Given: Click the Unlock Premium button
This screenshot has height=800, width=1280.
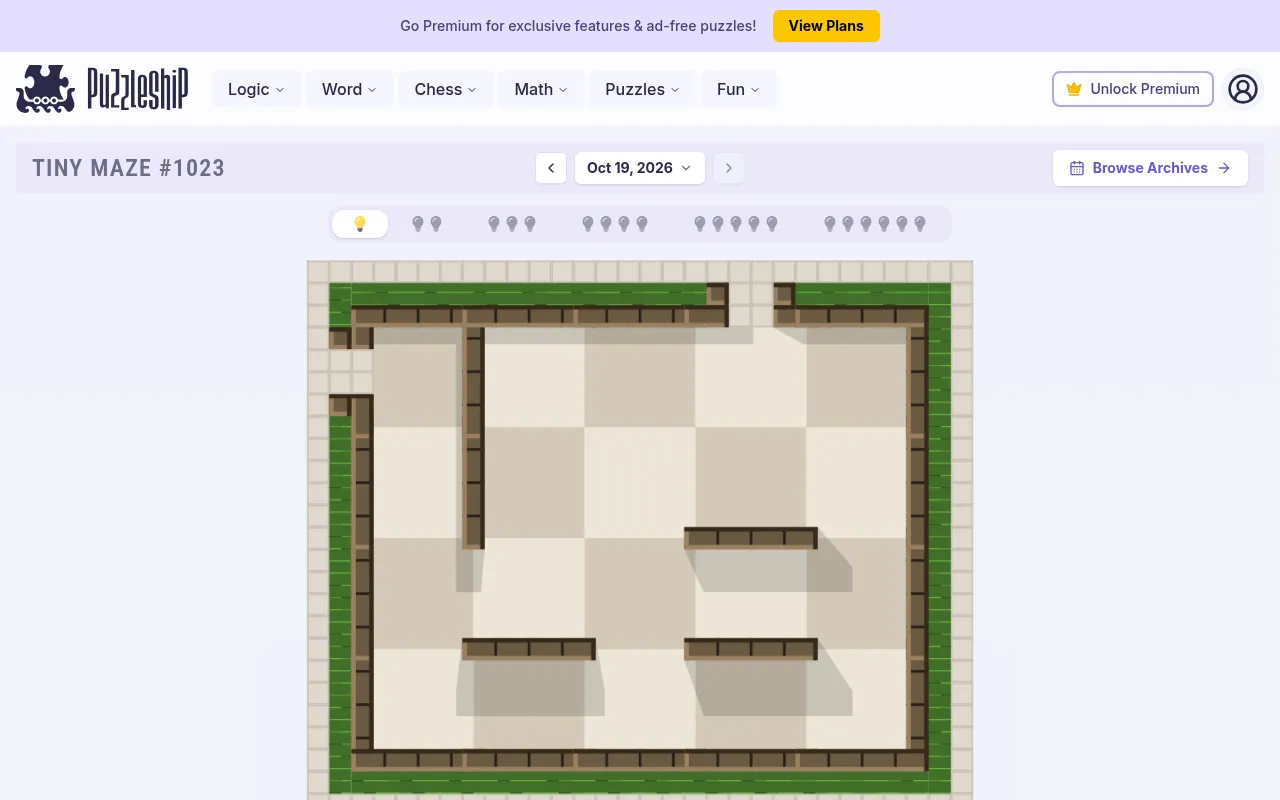Looking at the screenshot, I should pyautogui.click(x=1133, y=89).
